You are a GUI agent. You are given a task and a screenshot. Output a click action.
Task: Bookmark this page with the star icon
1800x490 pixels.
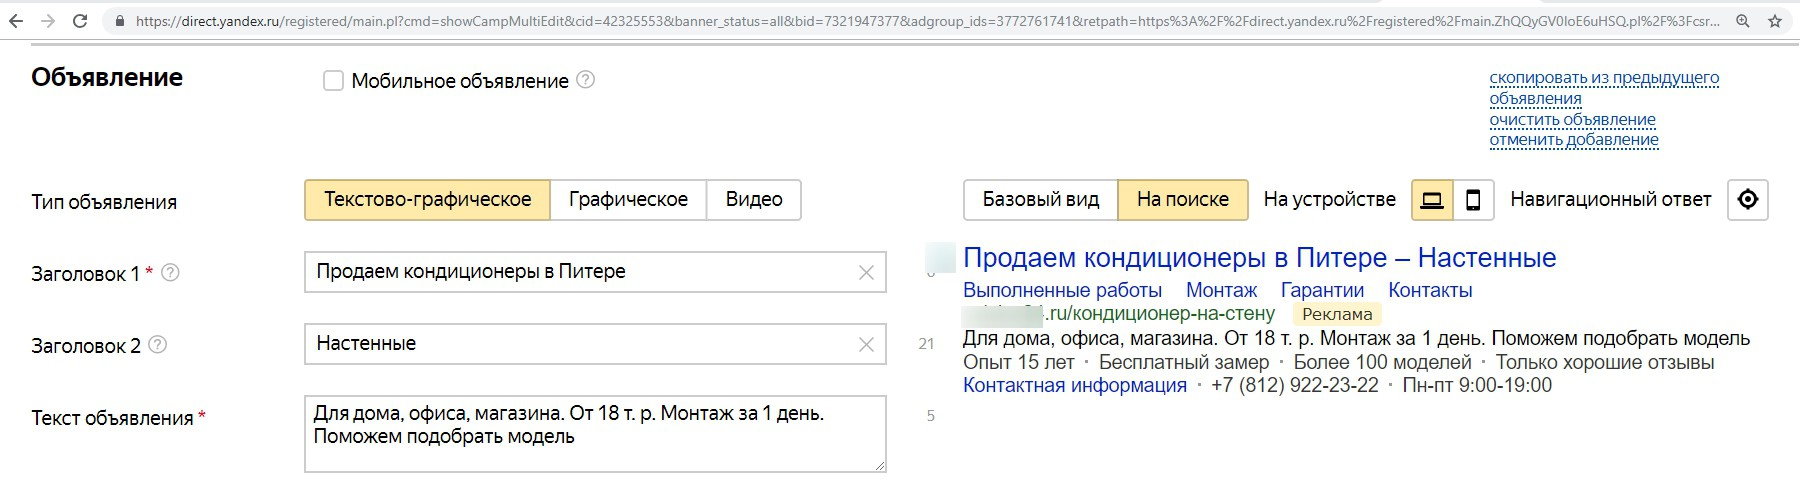click(x=1775, y=21)
